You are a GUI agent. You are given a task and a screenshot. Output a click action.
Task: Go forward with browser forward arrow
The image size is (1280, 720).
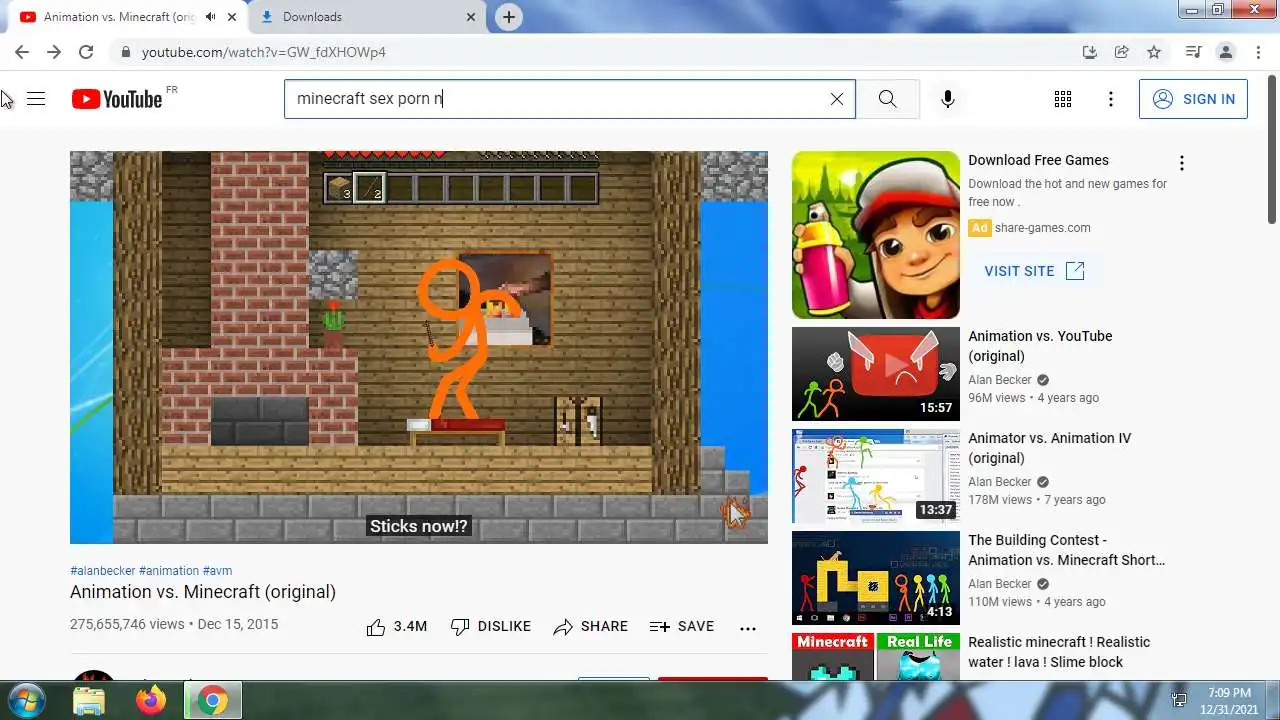click(x=54, y=52)
